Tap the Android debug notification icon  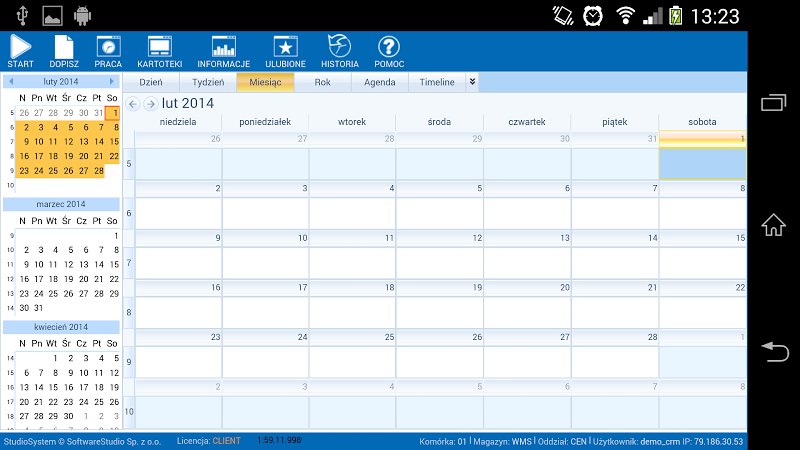82,16
